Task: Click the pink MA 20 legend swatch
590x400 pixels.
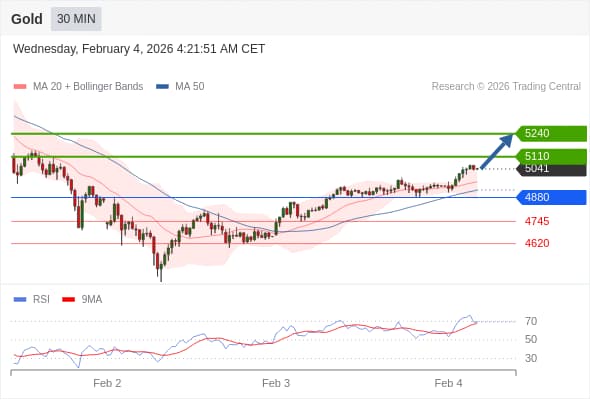Action: [x=20, y=87]
